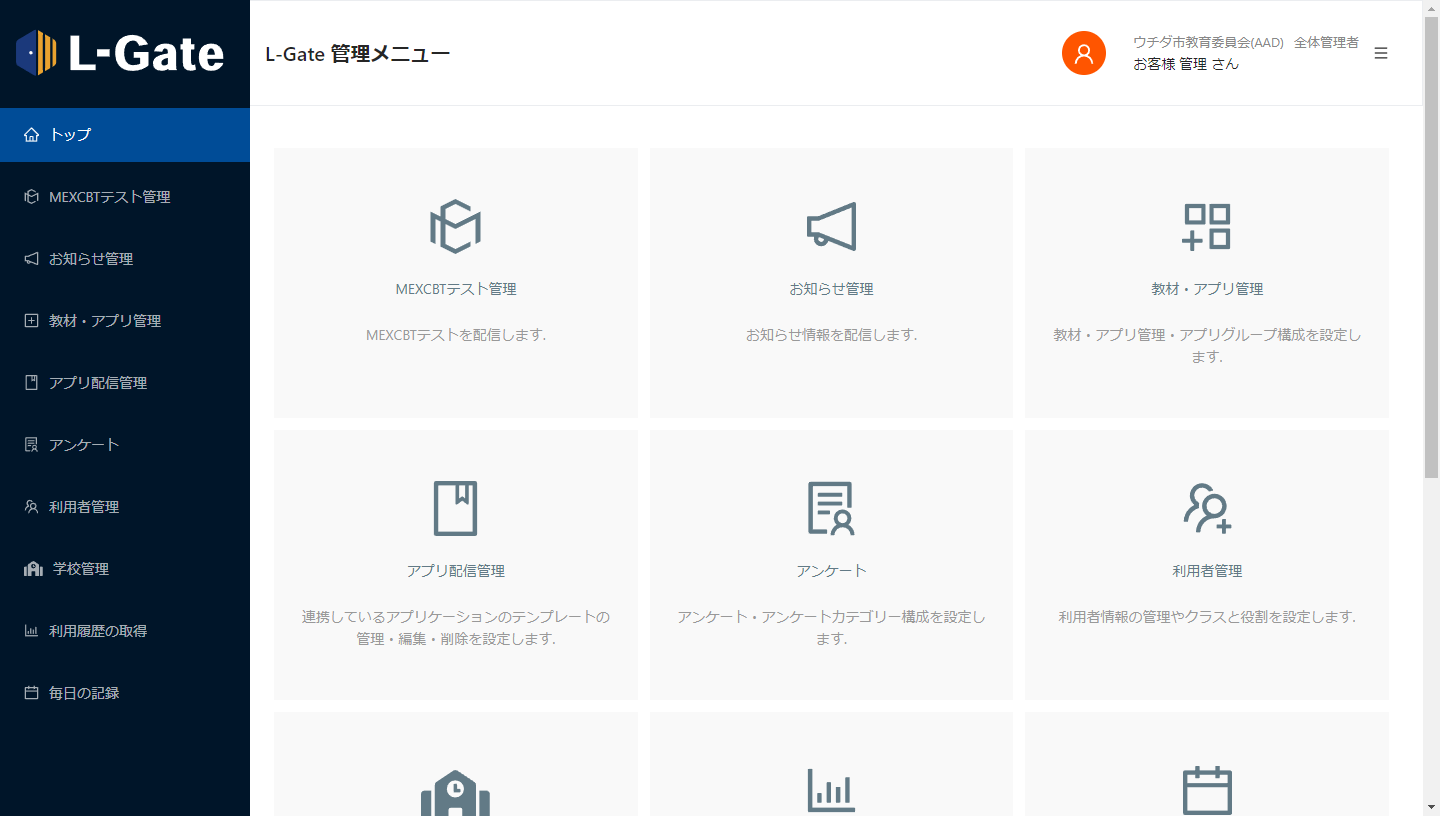
Task: Click the large calendar icon in bottom row
Action: click(x=1207, y=792)
